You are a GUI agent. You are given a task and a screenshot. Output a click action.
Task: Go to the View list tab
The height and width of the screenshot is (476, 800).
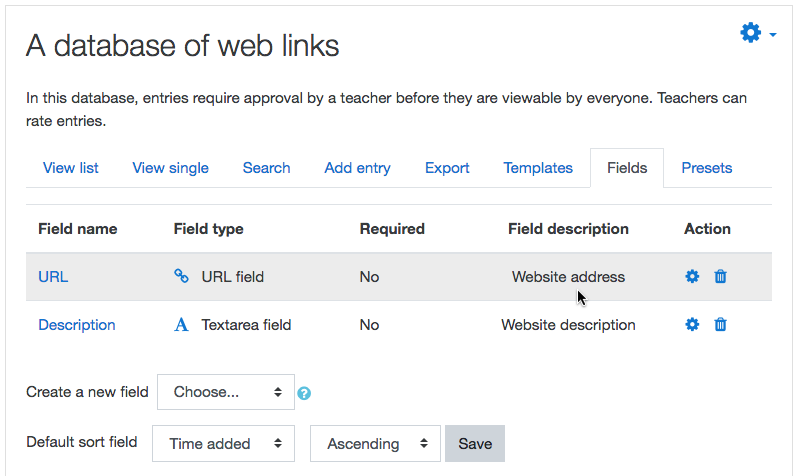pyautogui.click(x=70, y=168)
